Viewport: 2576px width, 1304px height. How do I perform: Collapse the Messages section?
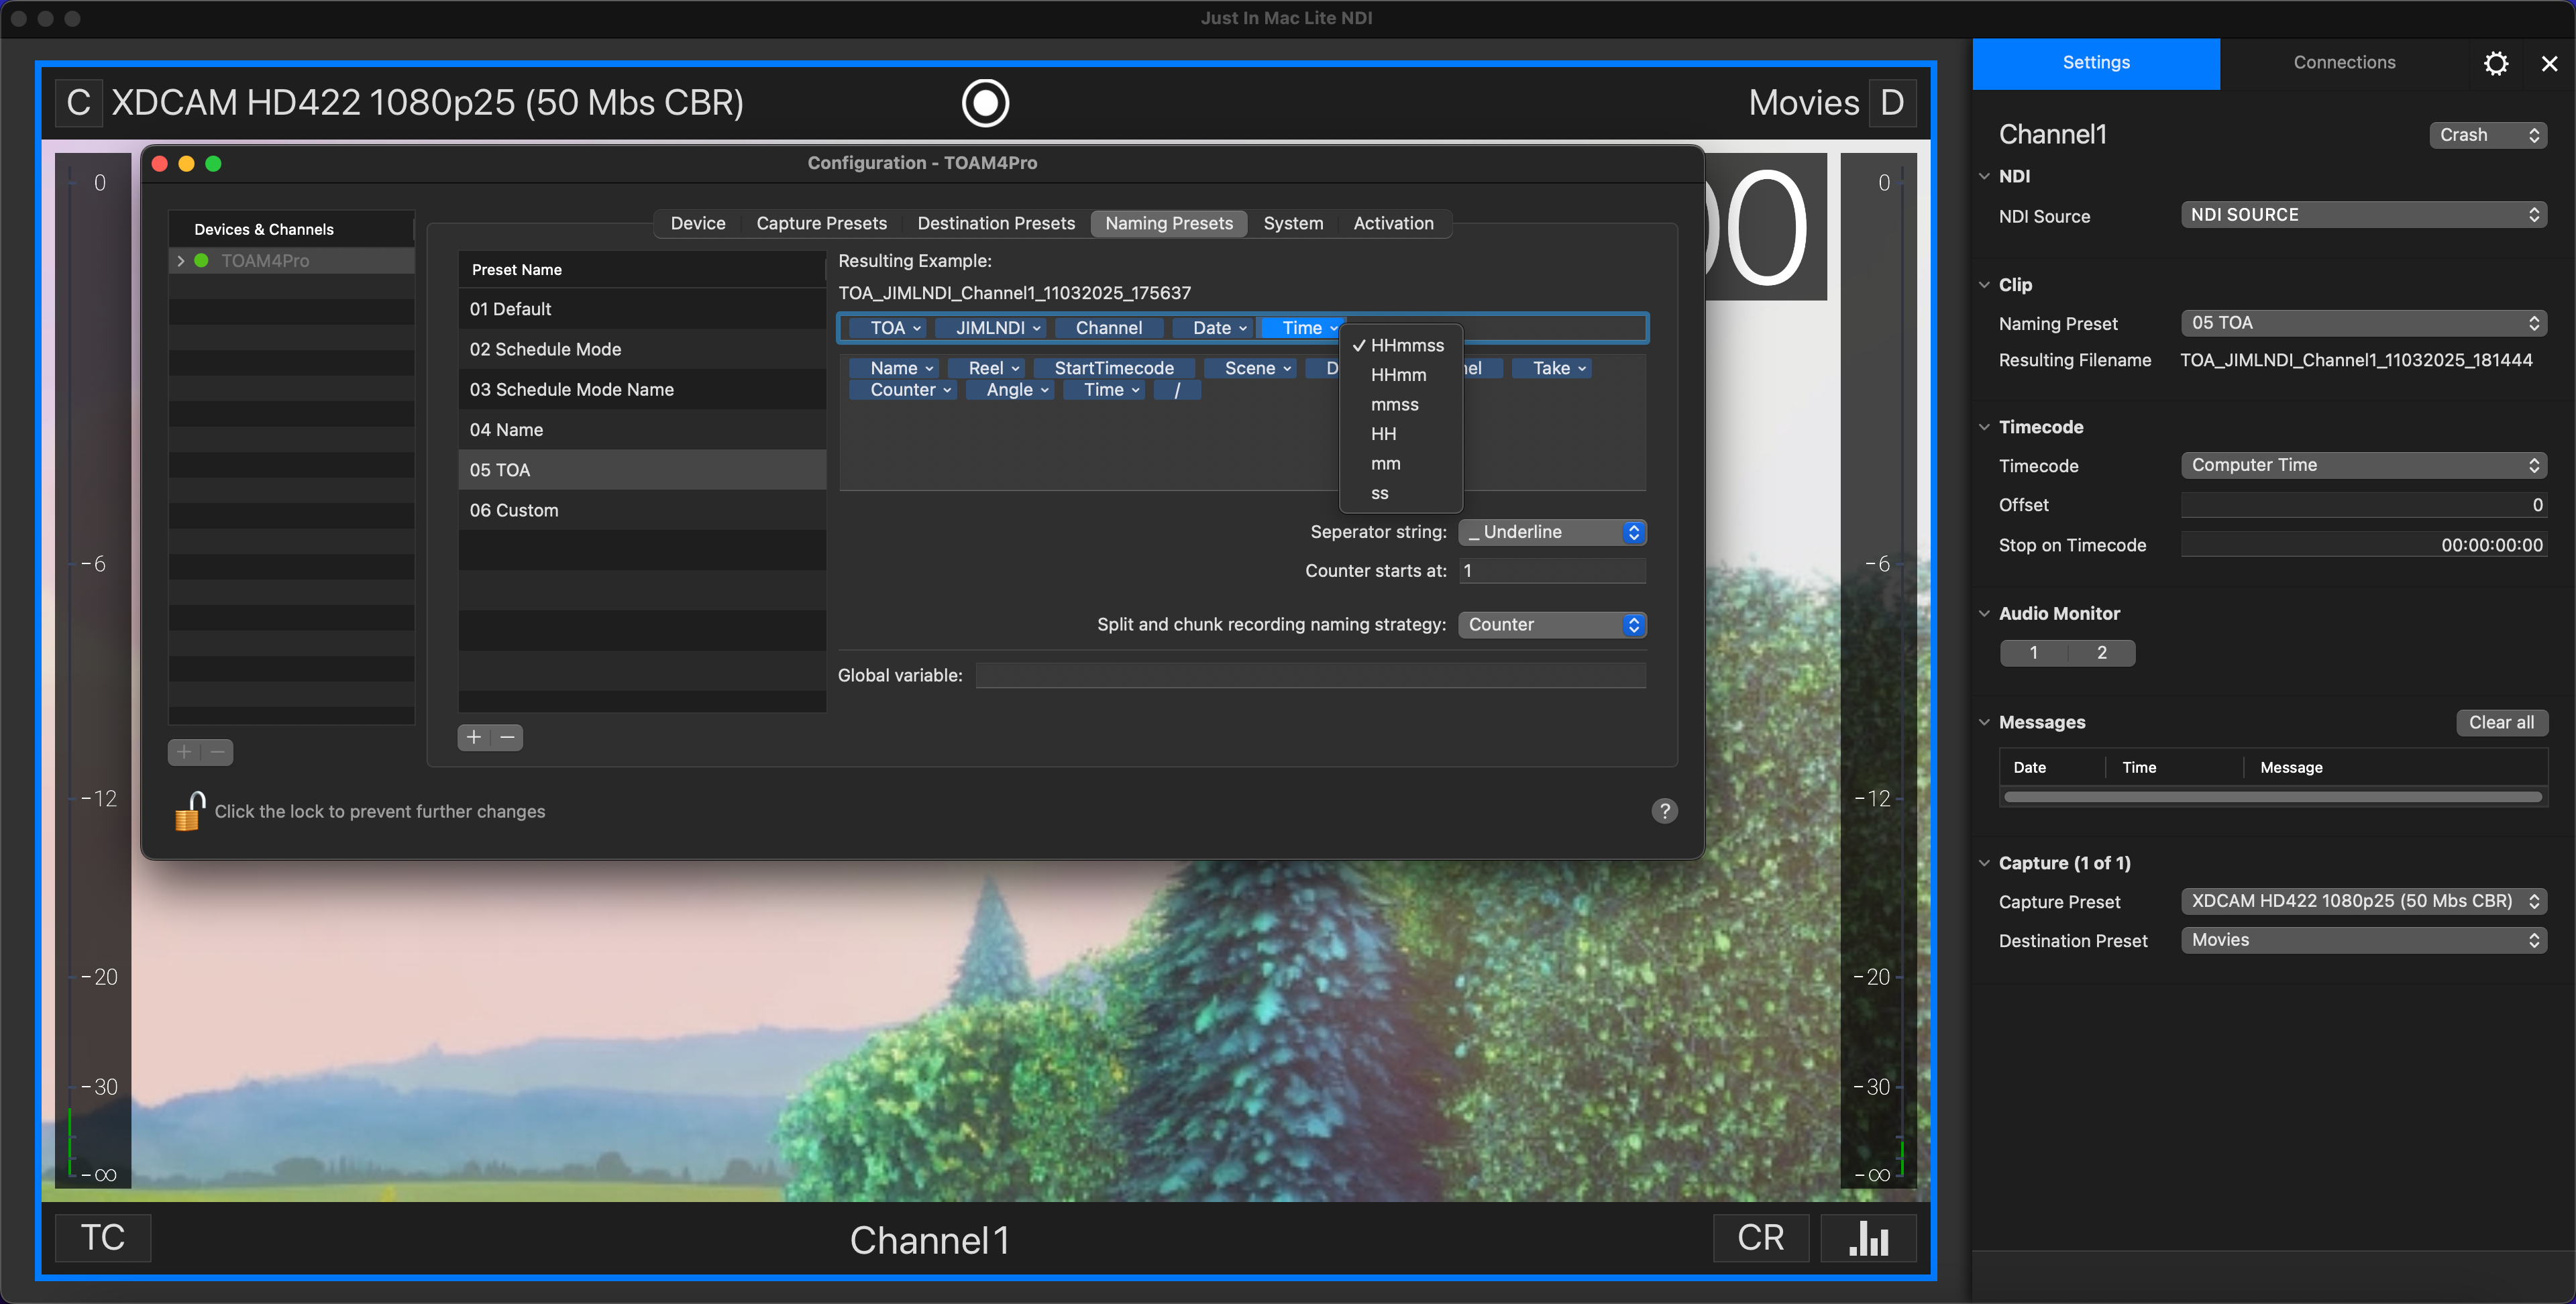[1984, 722]
